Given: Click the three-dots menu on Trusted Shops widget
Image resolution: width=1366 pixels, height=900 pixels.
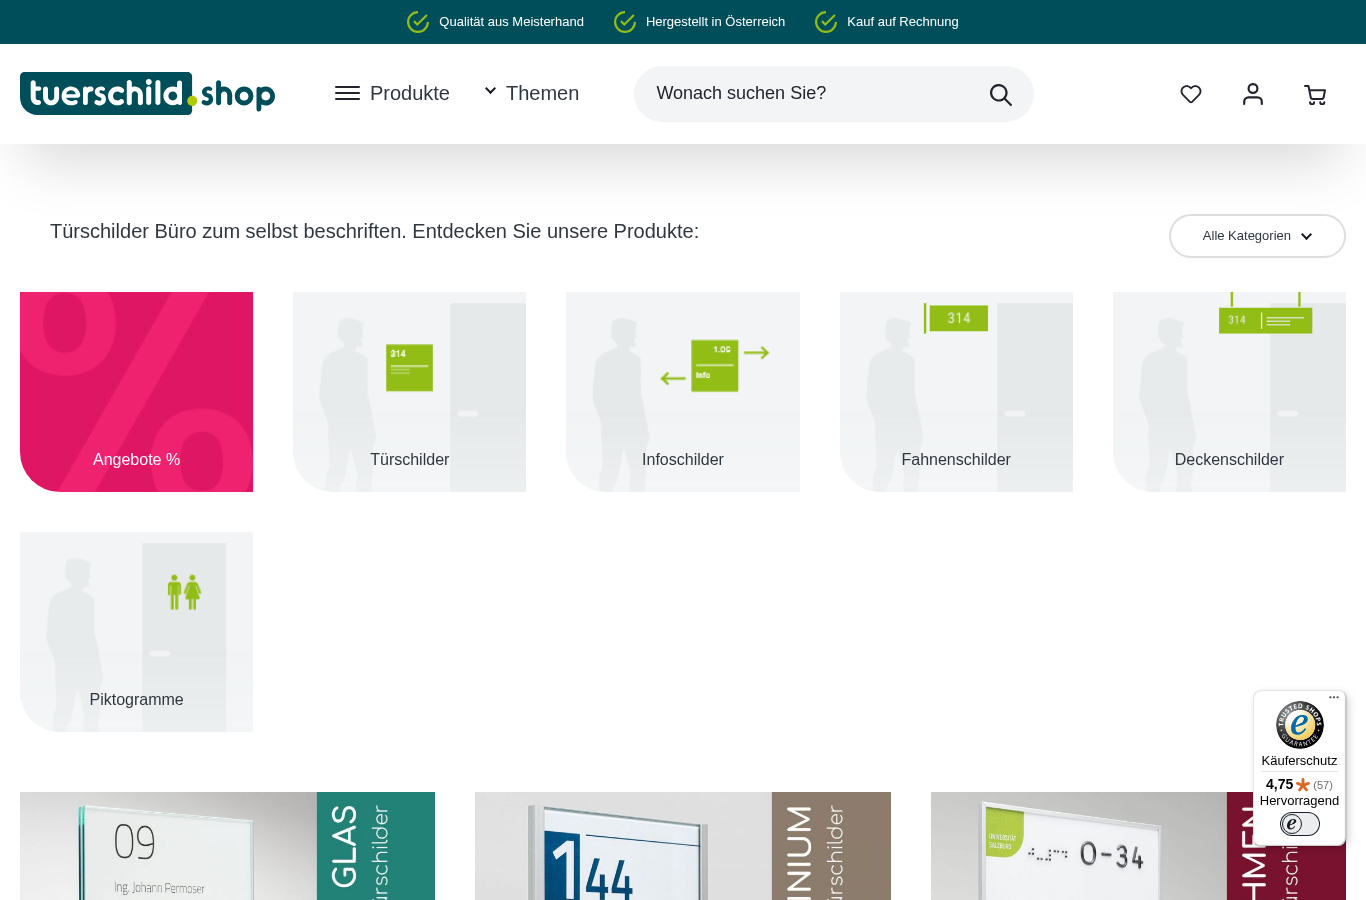Looking at the screenshot, I should [1334, 697].
